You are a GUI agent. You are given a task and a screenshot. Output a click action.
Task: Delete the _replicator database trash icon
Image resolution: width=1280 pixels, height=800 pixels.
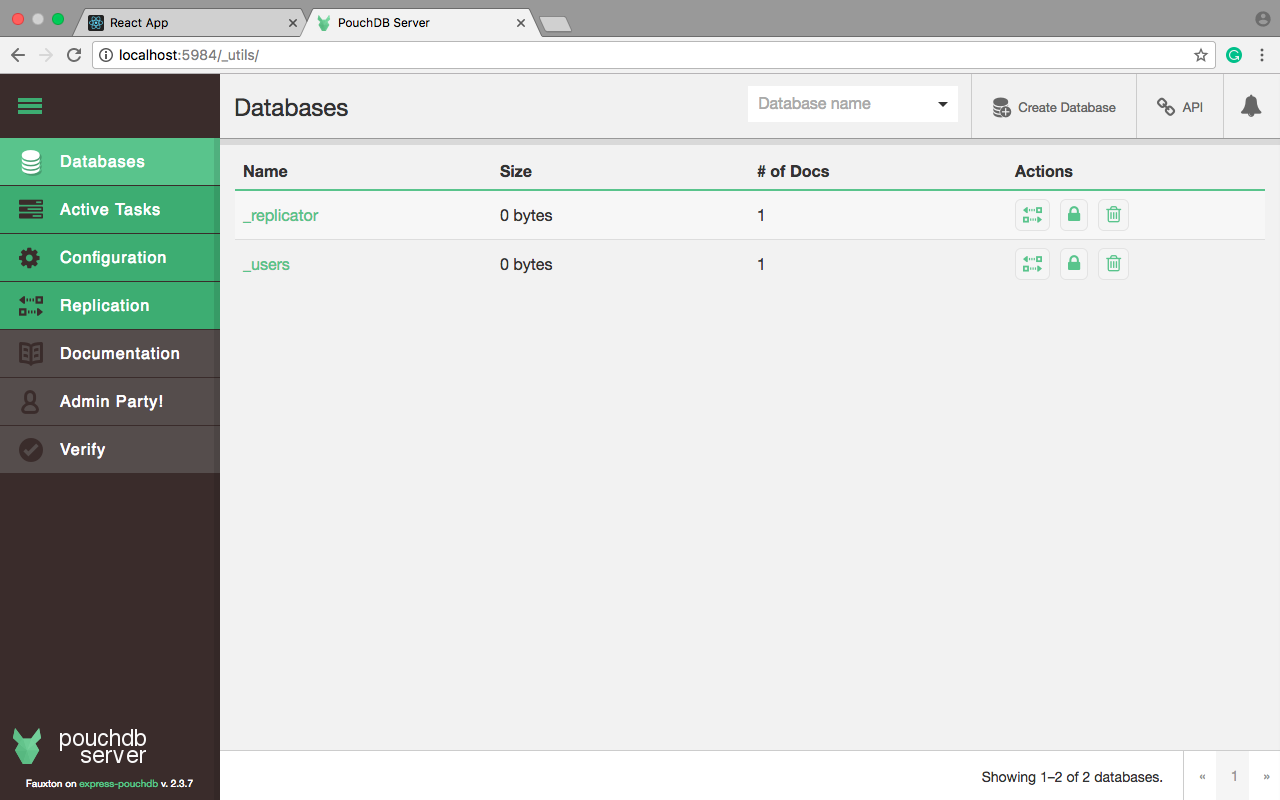1114,215
